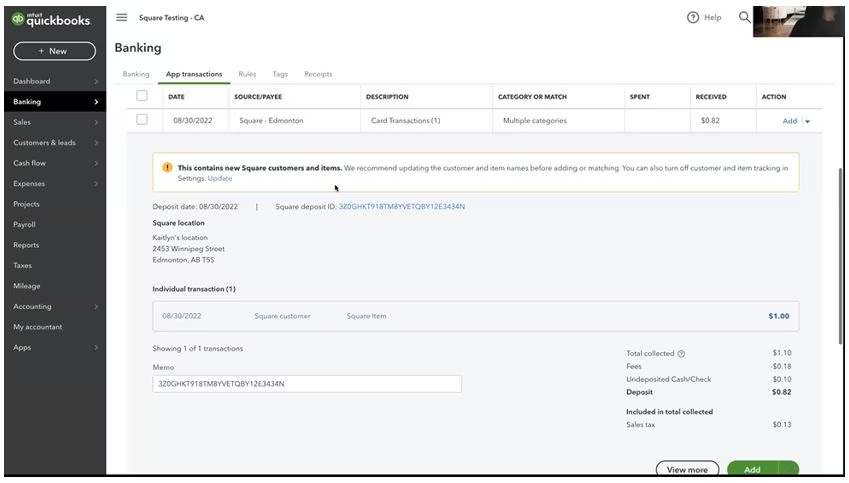849x483 pixels.
Task: Click the Square - Edmonton payee cell
Action: pos(271,121)
